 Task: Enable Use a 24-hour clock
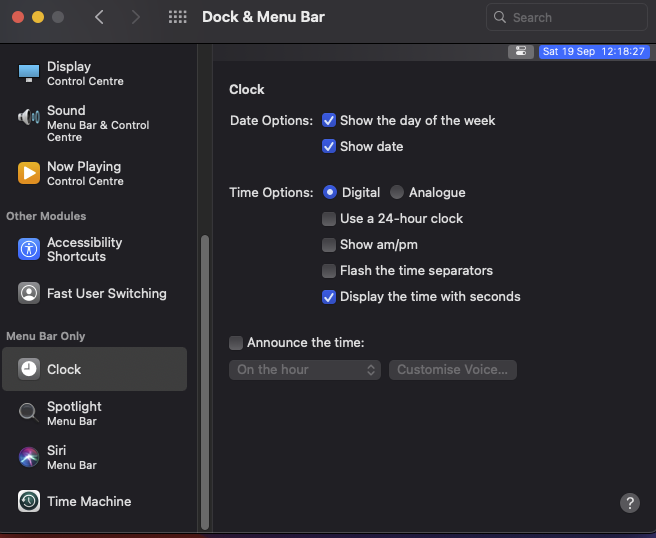(x=329, y=218)
